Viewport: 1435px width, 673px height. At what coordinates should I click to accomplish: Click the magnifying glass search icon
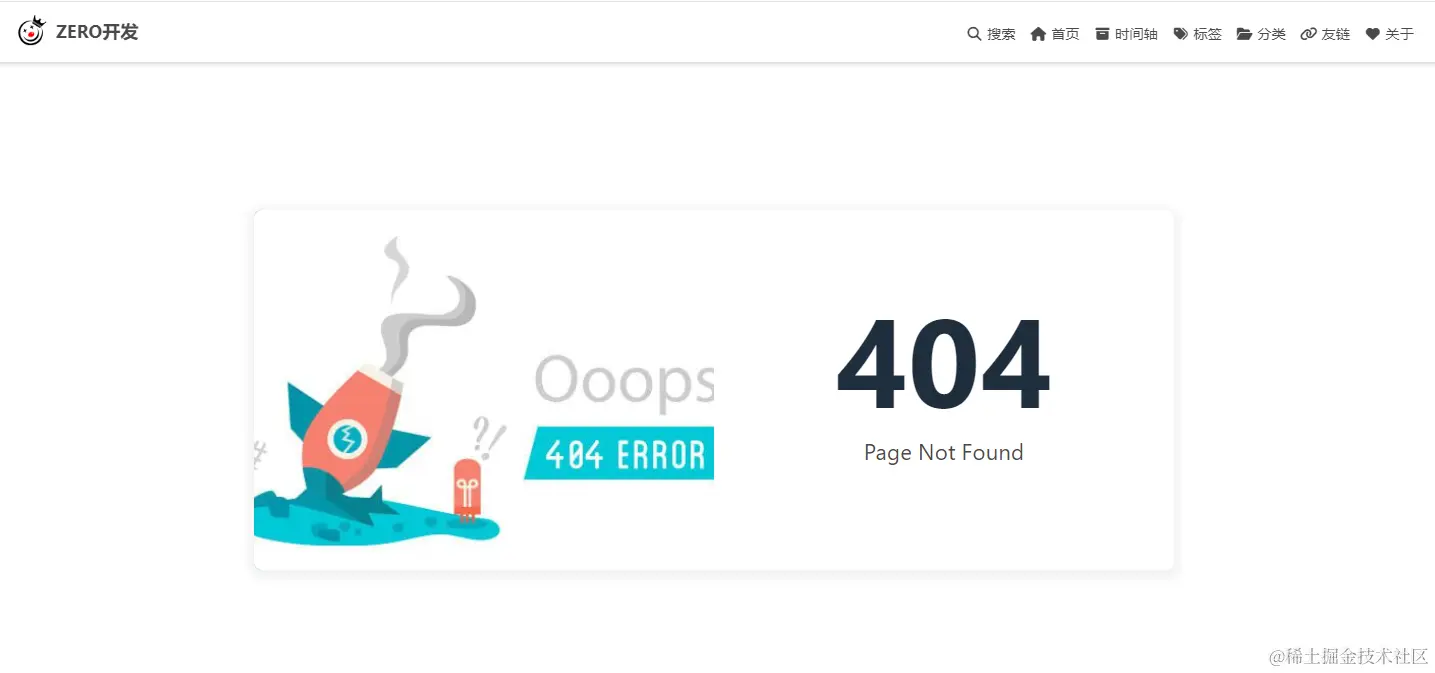[974, 34]
